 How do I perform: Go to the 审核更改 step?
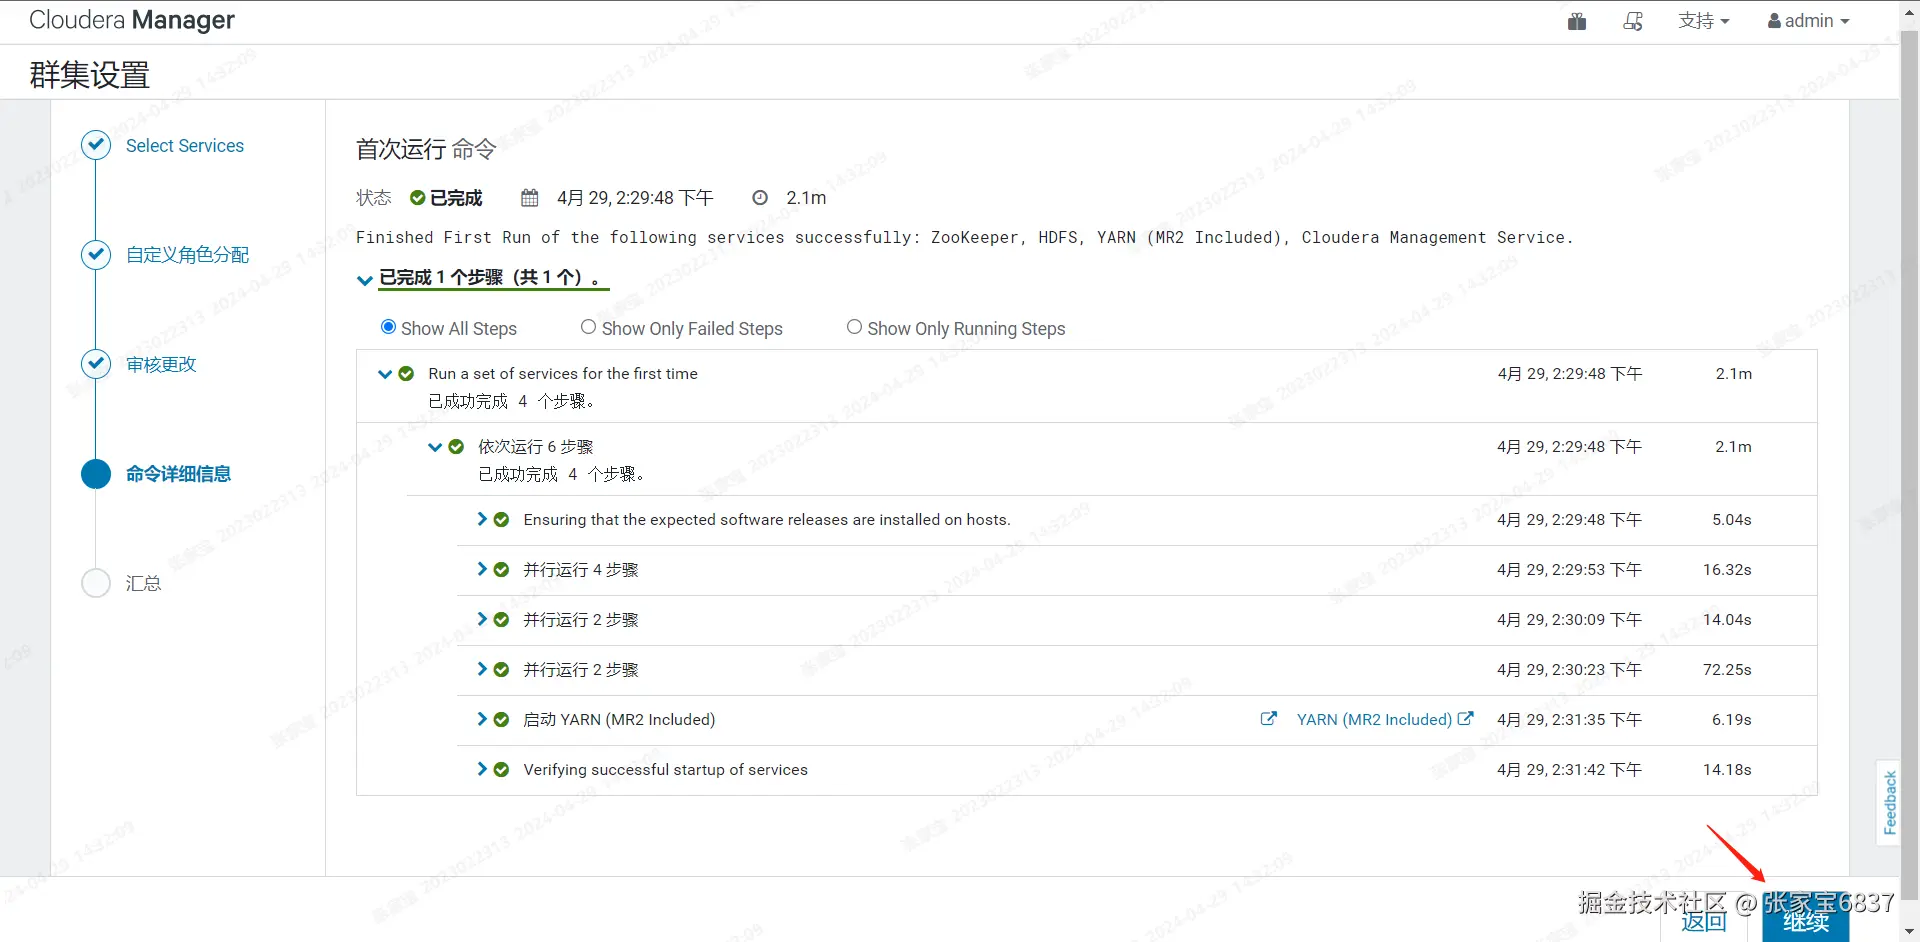pos(161,364)
